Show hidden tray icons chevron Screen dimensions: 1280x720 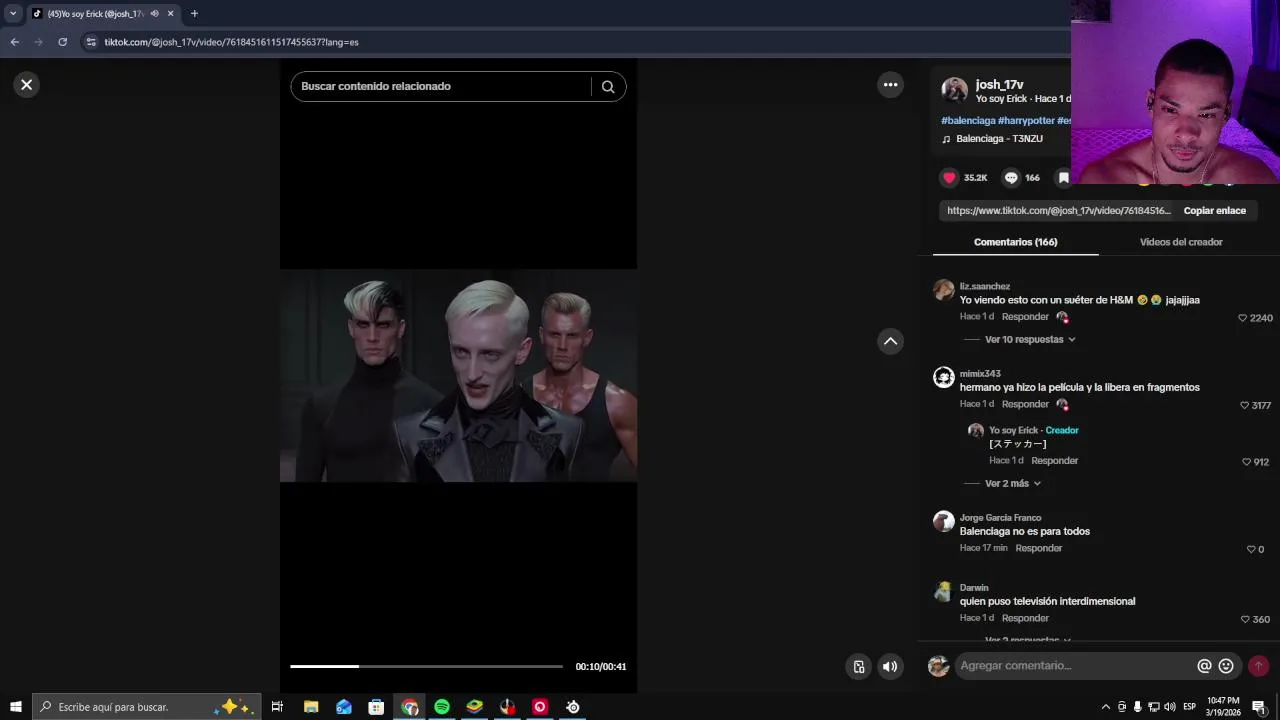pyautogui.click(x=1105, y=707)
